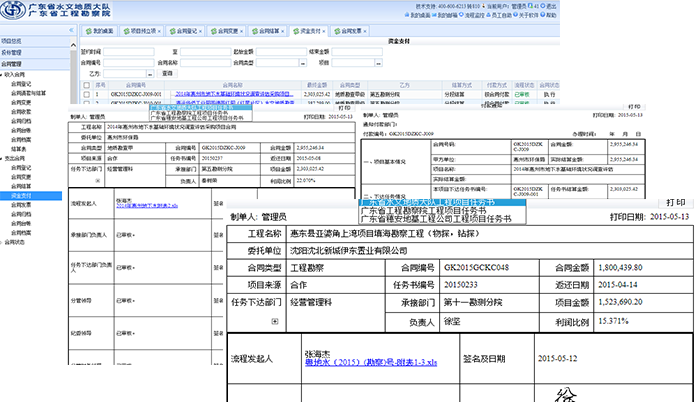The width and height of the screenshot is (698, 402).
Task: Tick the checkbox for row 1 GK2015DZKC-J009-001
Action: click(x=86, y=94)
